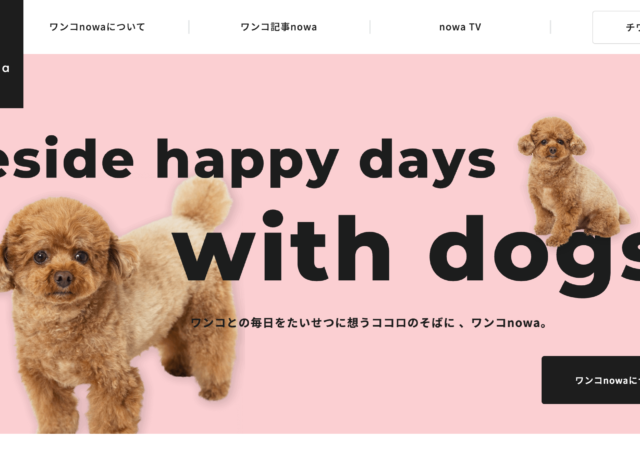Screen dimensions: 640x450
Task: Click the large poodle's fluffy tail
Action: tap(202, 202)
